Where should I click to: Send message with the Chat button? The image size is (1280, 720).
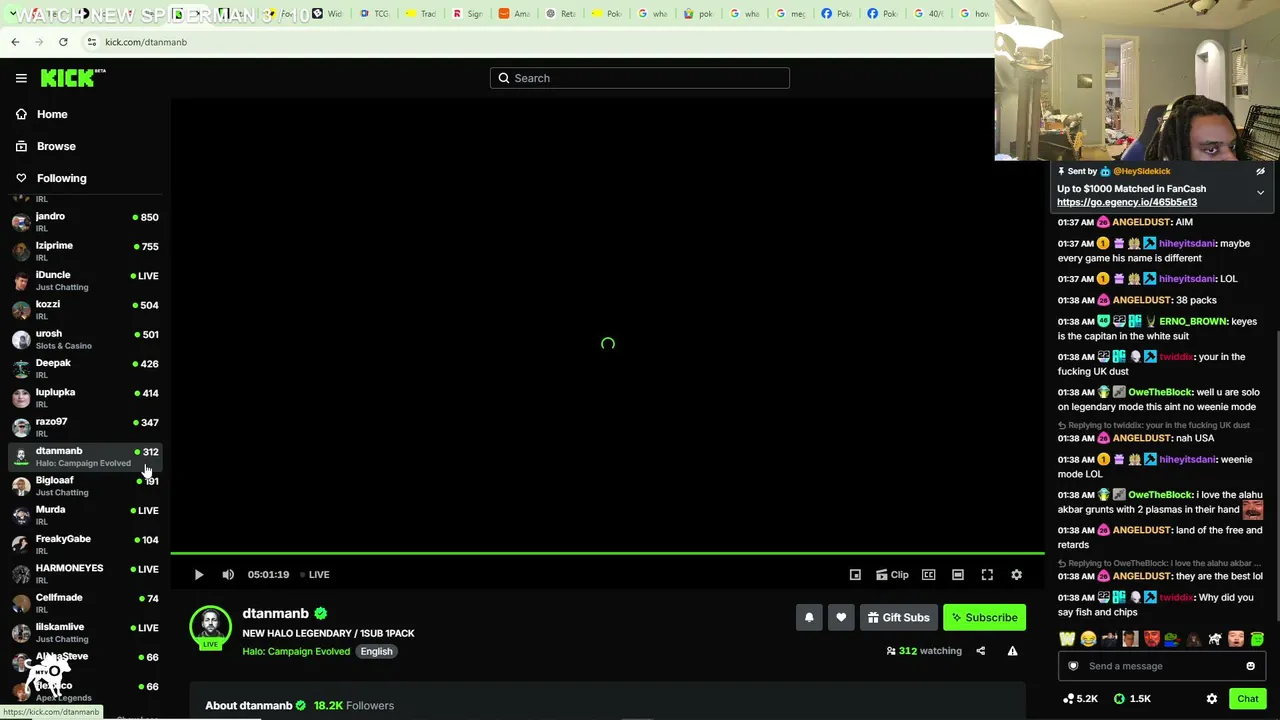pyautogui.click(x=1248, y=699)
